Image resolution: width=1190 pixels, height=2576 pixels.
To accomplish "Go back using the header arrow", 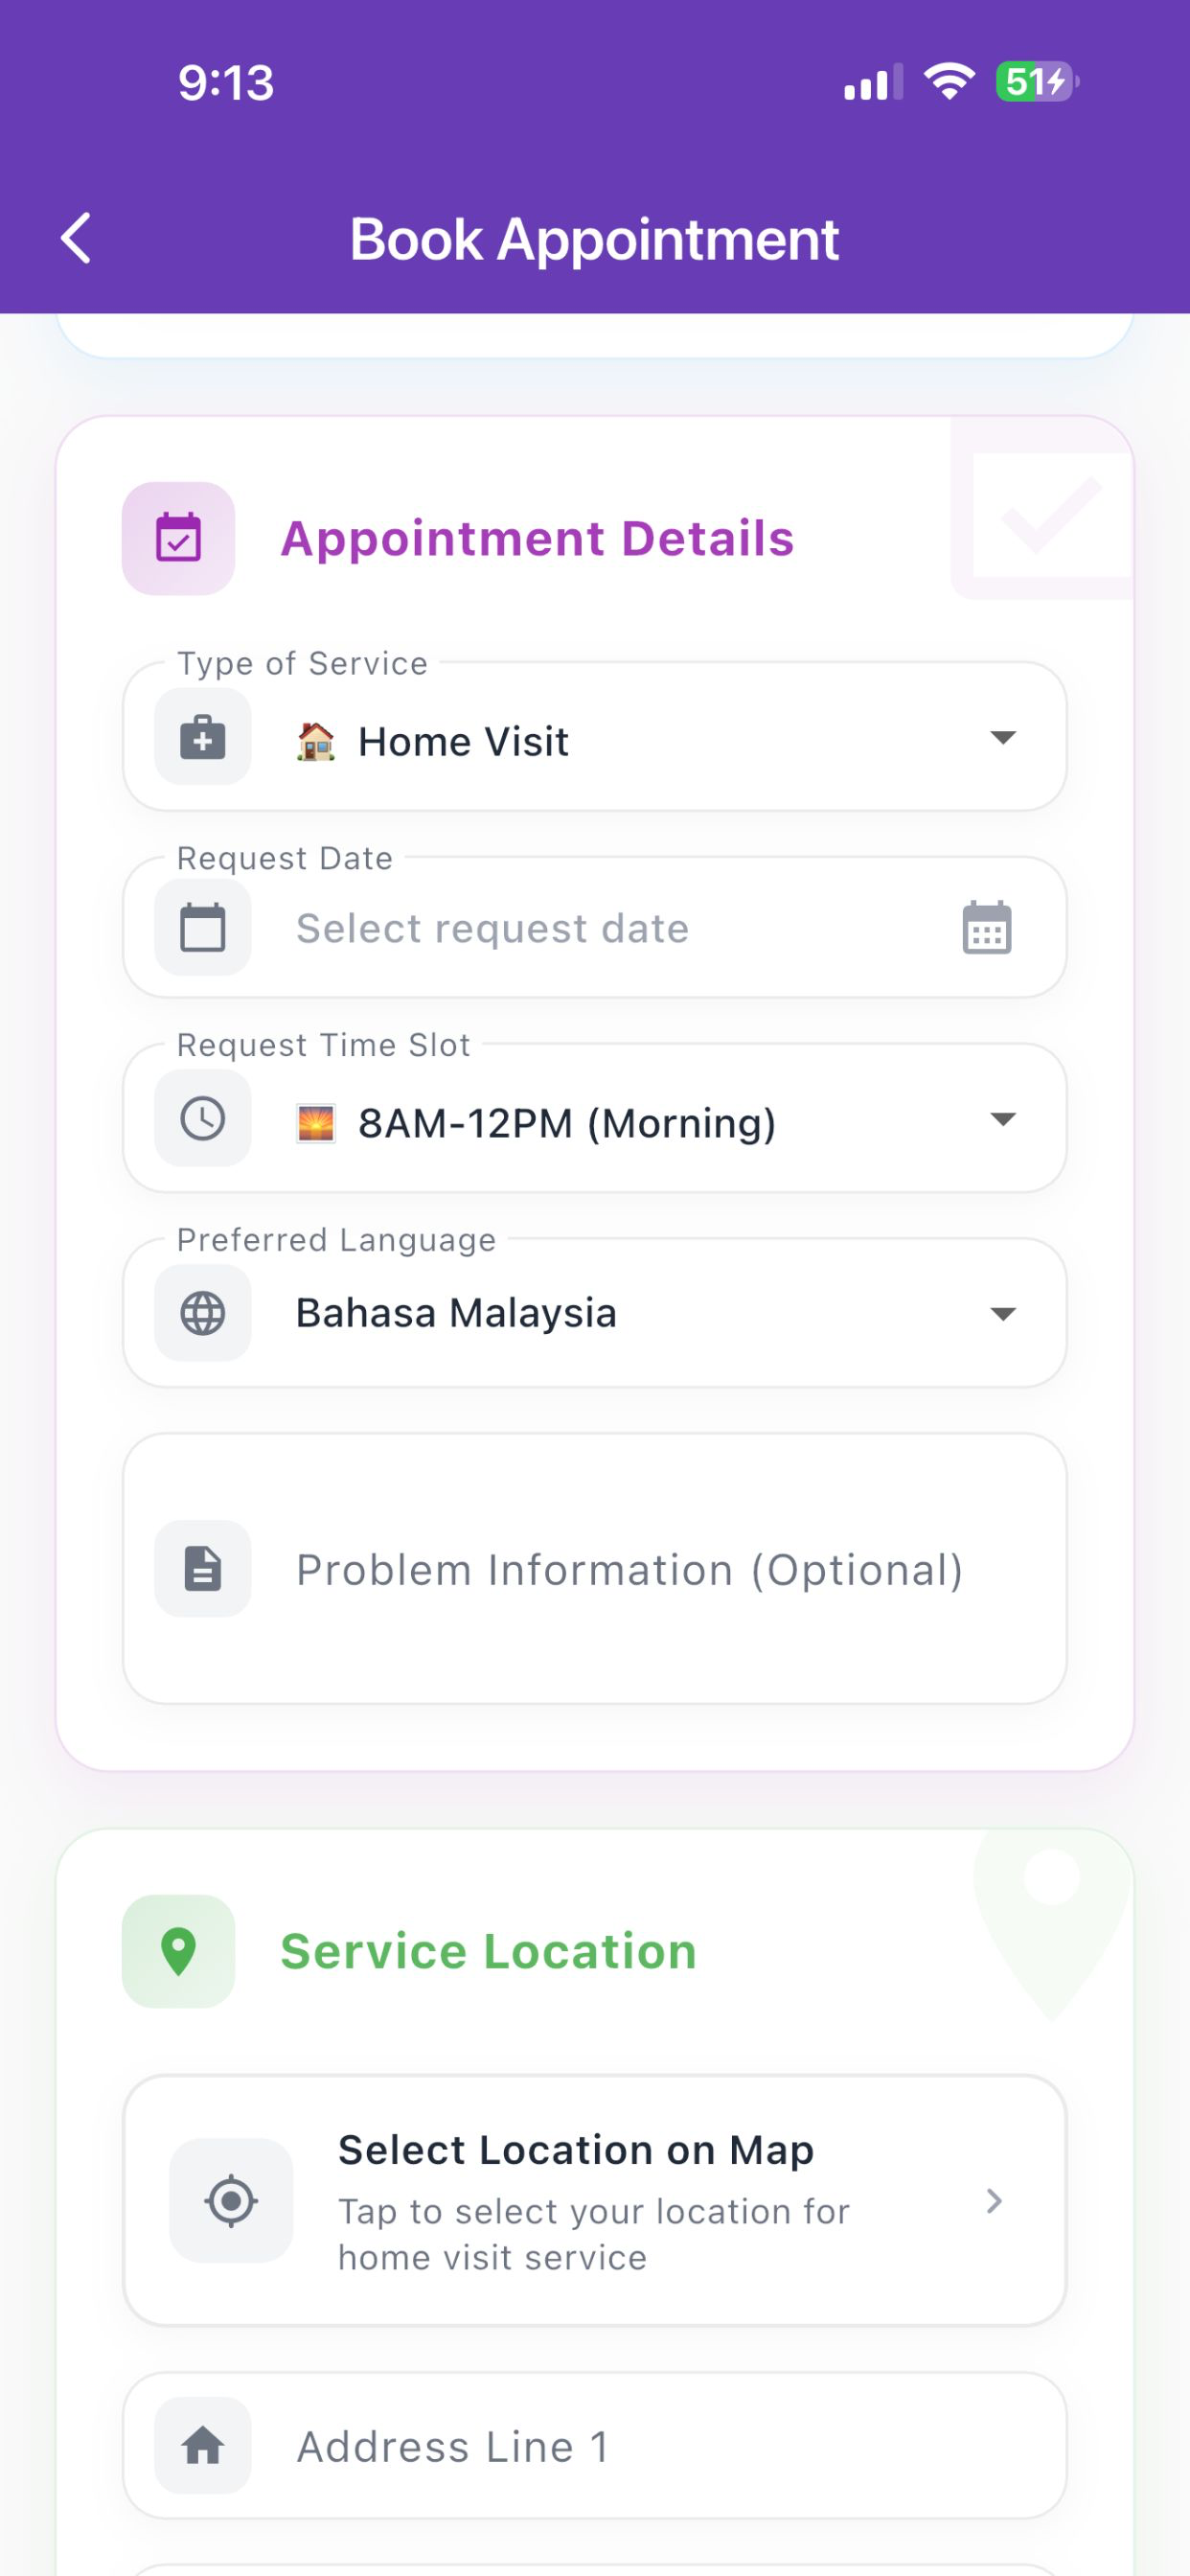I will point(76,238).
